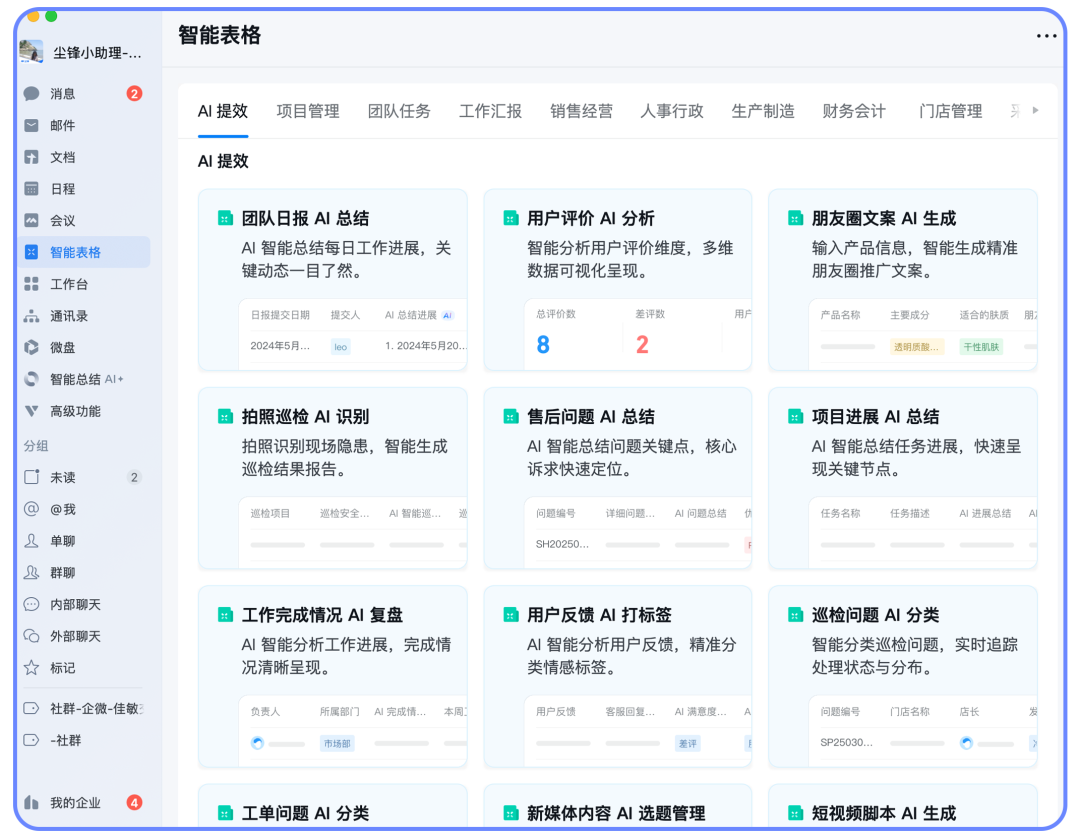This screenshot has height=838, width=1080.
Task: Open the 朋友圈文案 AI 生成 template
Action: (x=883, y=218)
